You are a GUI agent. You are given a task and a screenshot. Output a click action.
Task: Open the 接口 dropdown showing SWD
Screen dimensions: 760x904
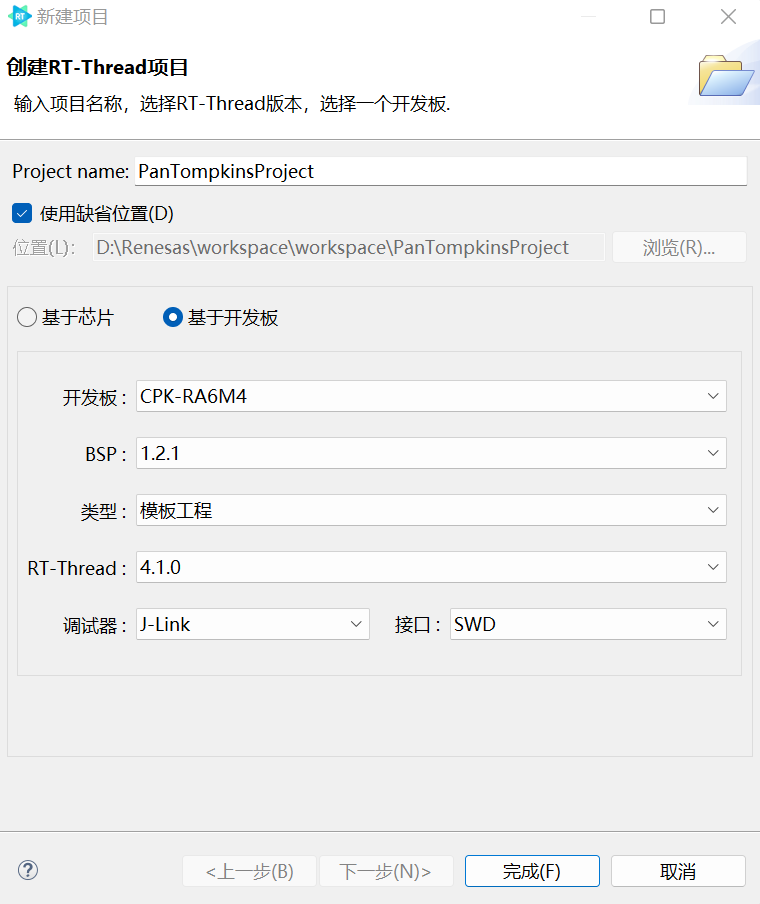[588, 624]
